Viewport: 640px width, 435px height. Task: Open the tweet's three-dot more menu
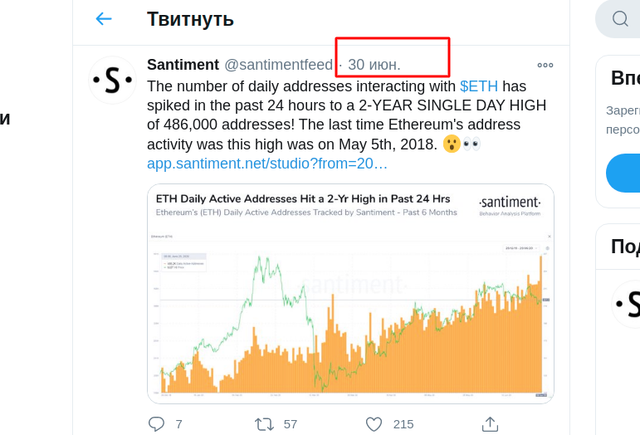tap(545, 65)
